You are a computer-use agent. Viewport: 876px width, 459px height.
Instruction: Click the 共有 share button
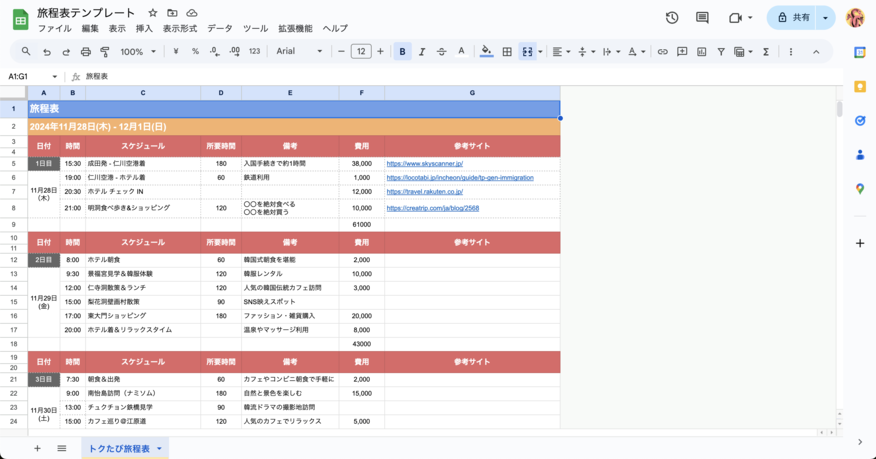click(x=794, y=18)
